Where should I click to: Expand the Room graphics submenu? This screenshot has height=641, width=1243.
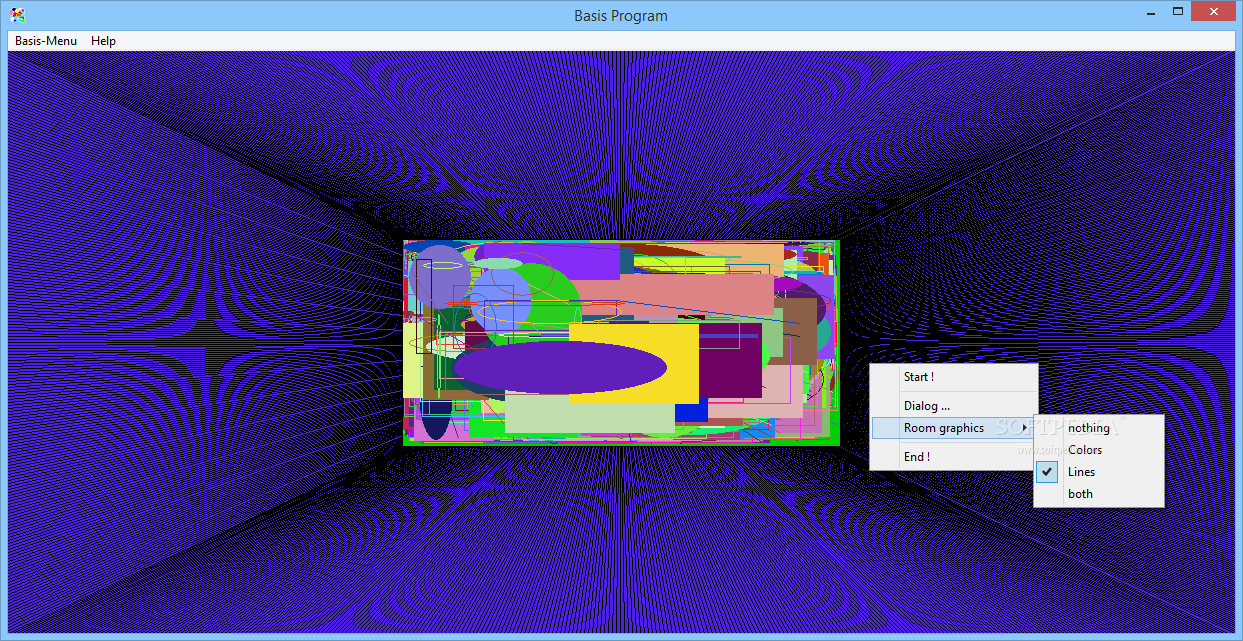[953, 428]
